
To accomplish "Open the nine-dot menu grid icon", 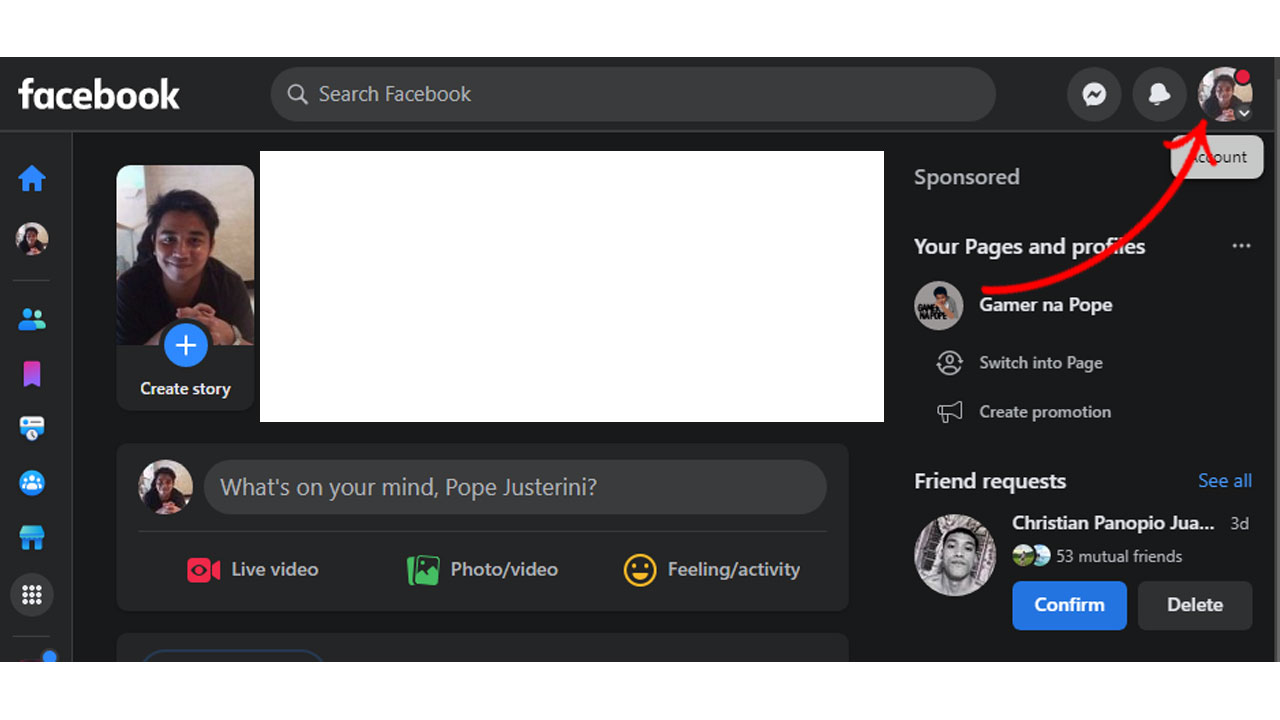I will tap(32, 595).
